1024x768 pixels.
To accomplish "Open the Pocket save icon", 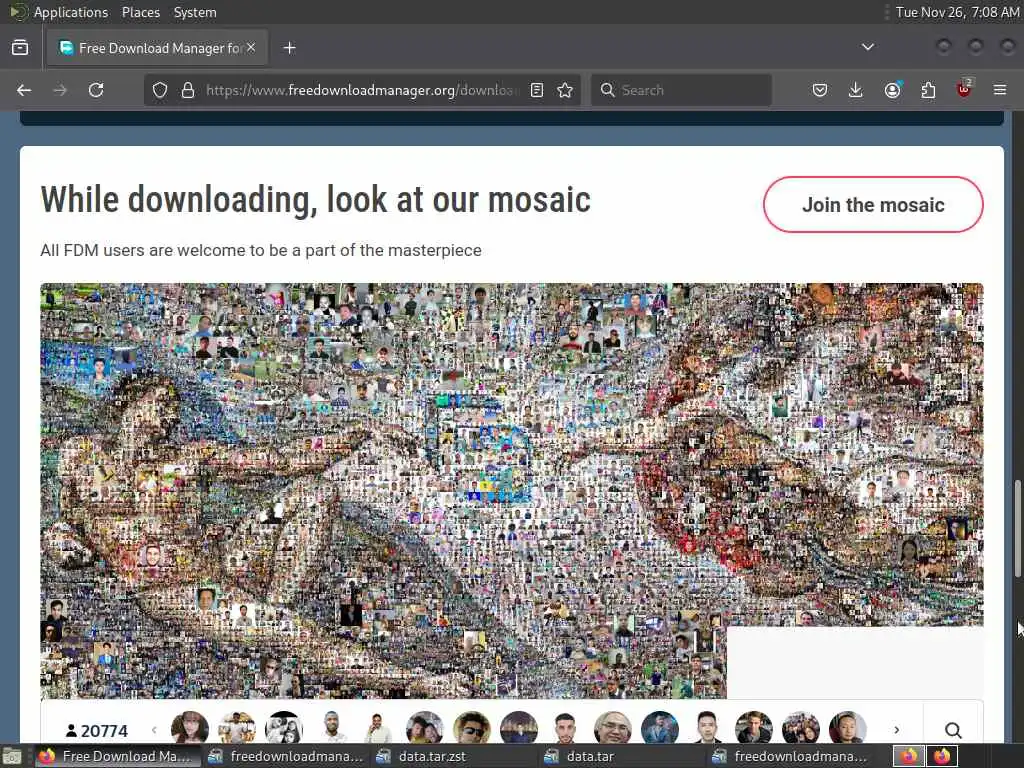I will click(x=820, y=90).
